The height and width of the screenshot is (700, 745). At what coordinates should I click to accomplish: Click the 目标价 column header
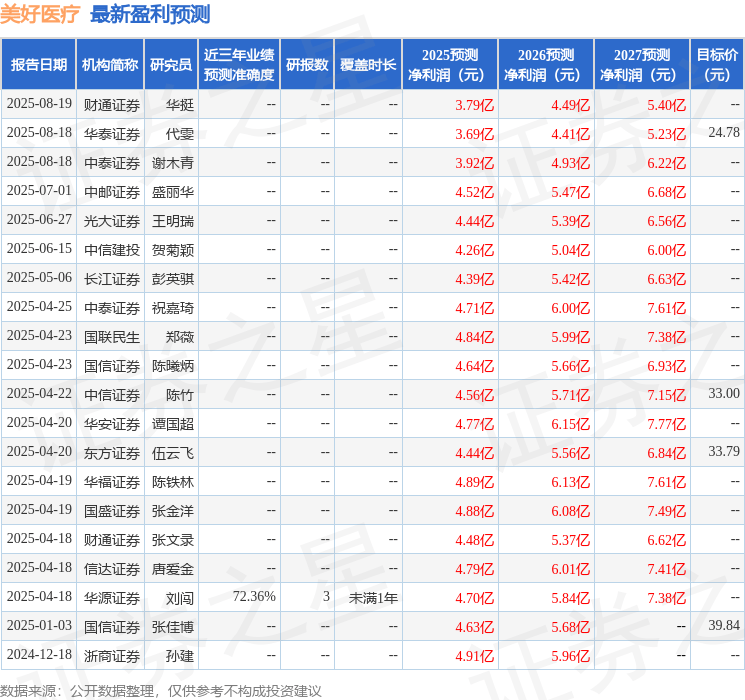point(717,65)
